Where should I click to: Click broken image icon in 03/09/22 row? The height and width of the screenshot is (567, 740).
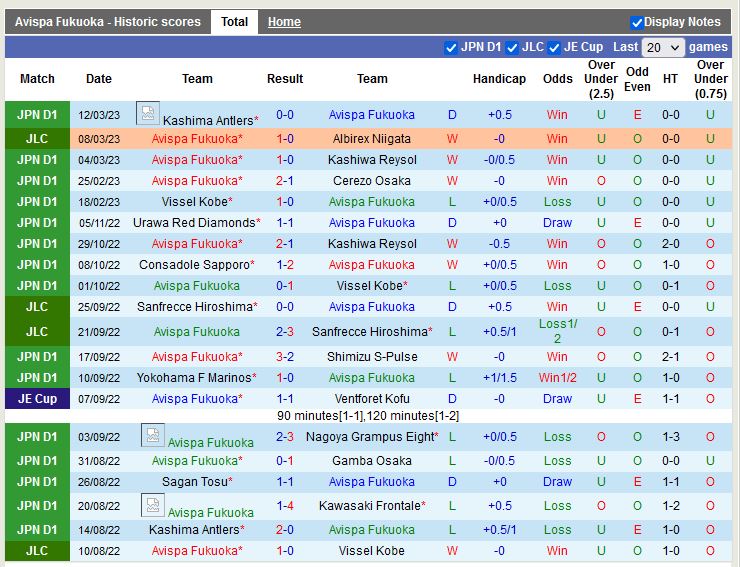click(x=153, y=435)
